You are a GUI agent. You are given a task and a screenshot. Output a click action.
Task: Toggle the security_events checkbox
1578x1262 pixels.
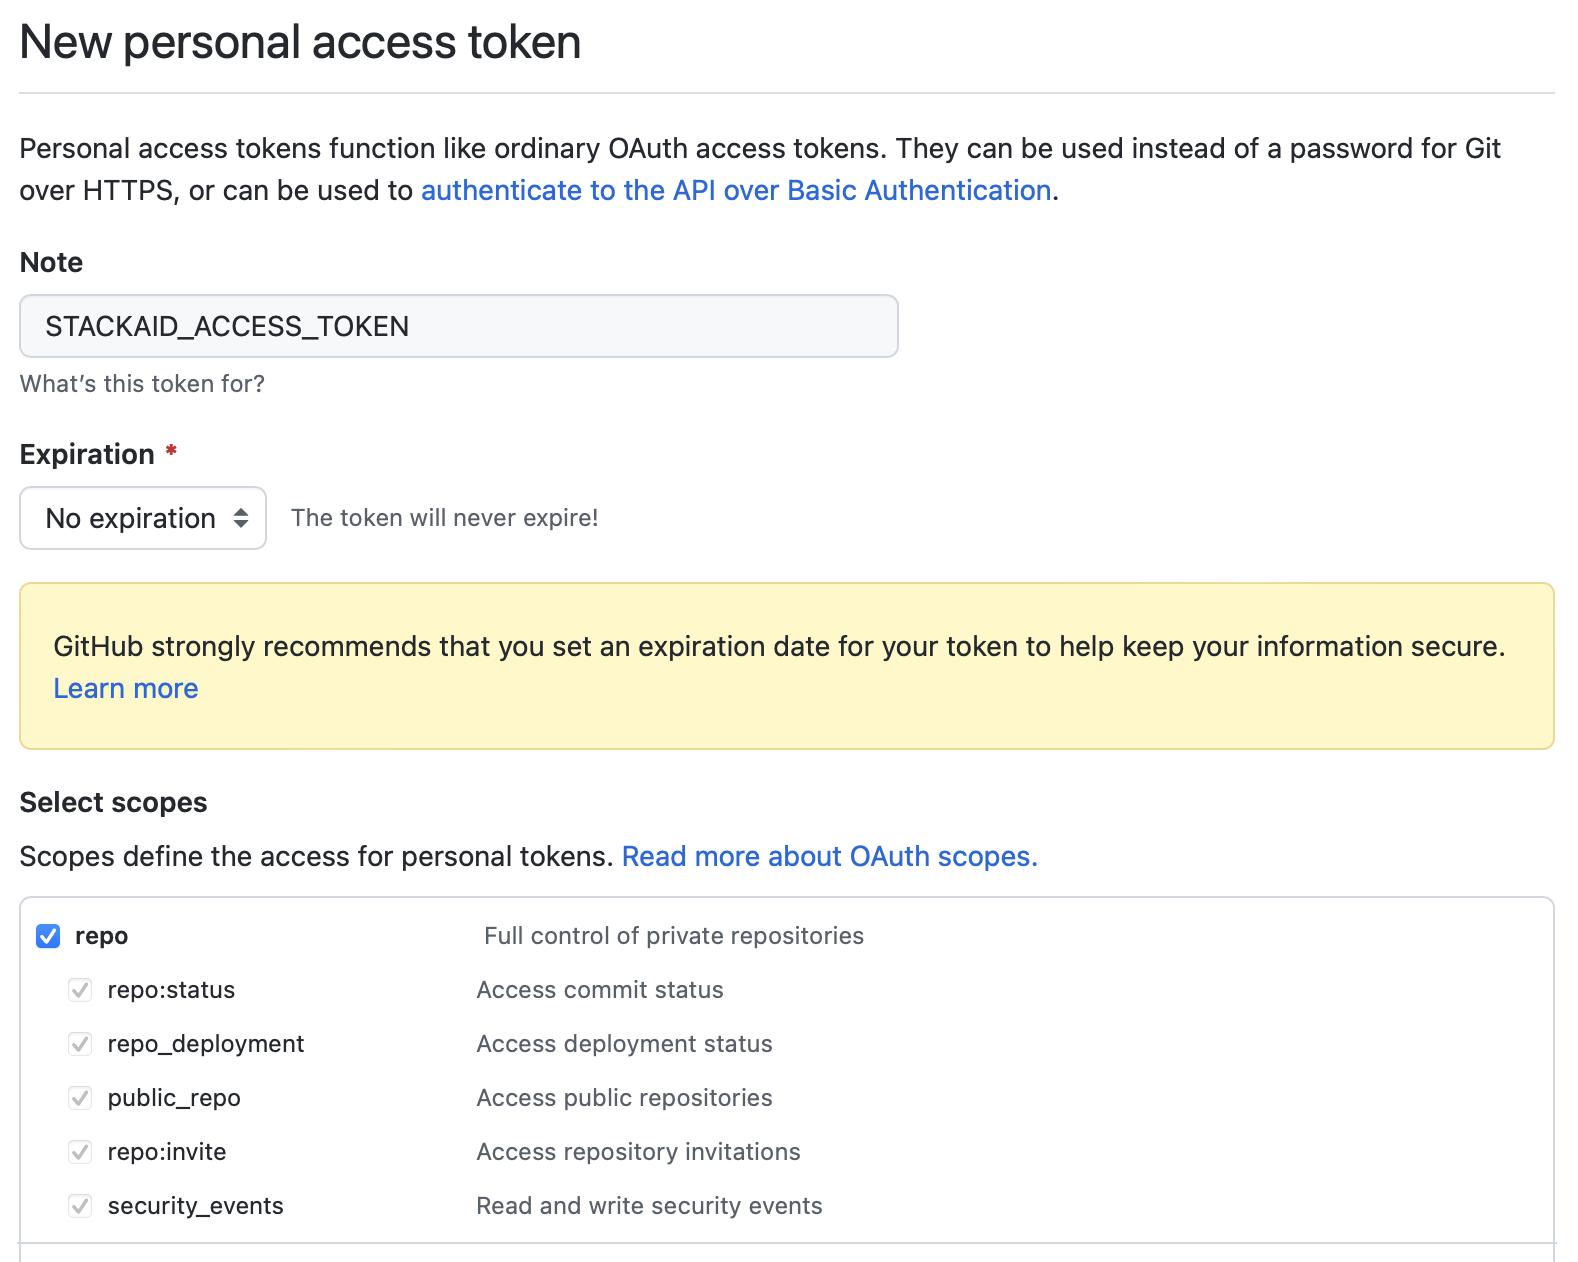click(80, 1206)
